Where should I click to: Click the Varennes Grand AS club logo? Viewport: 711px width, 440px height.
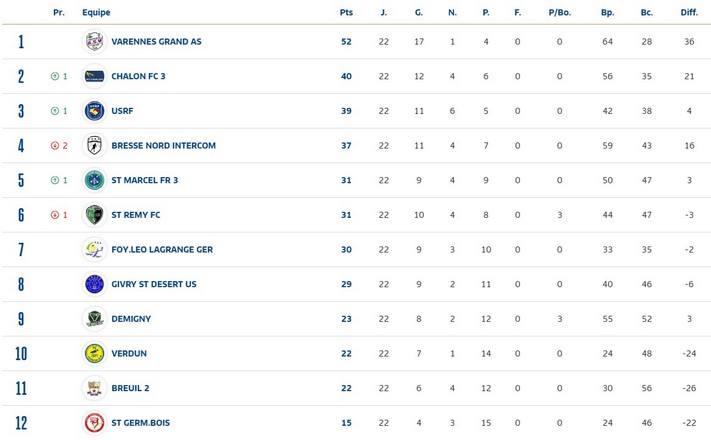pyautogui.click(x=94, y=41)
